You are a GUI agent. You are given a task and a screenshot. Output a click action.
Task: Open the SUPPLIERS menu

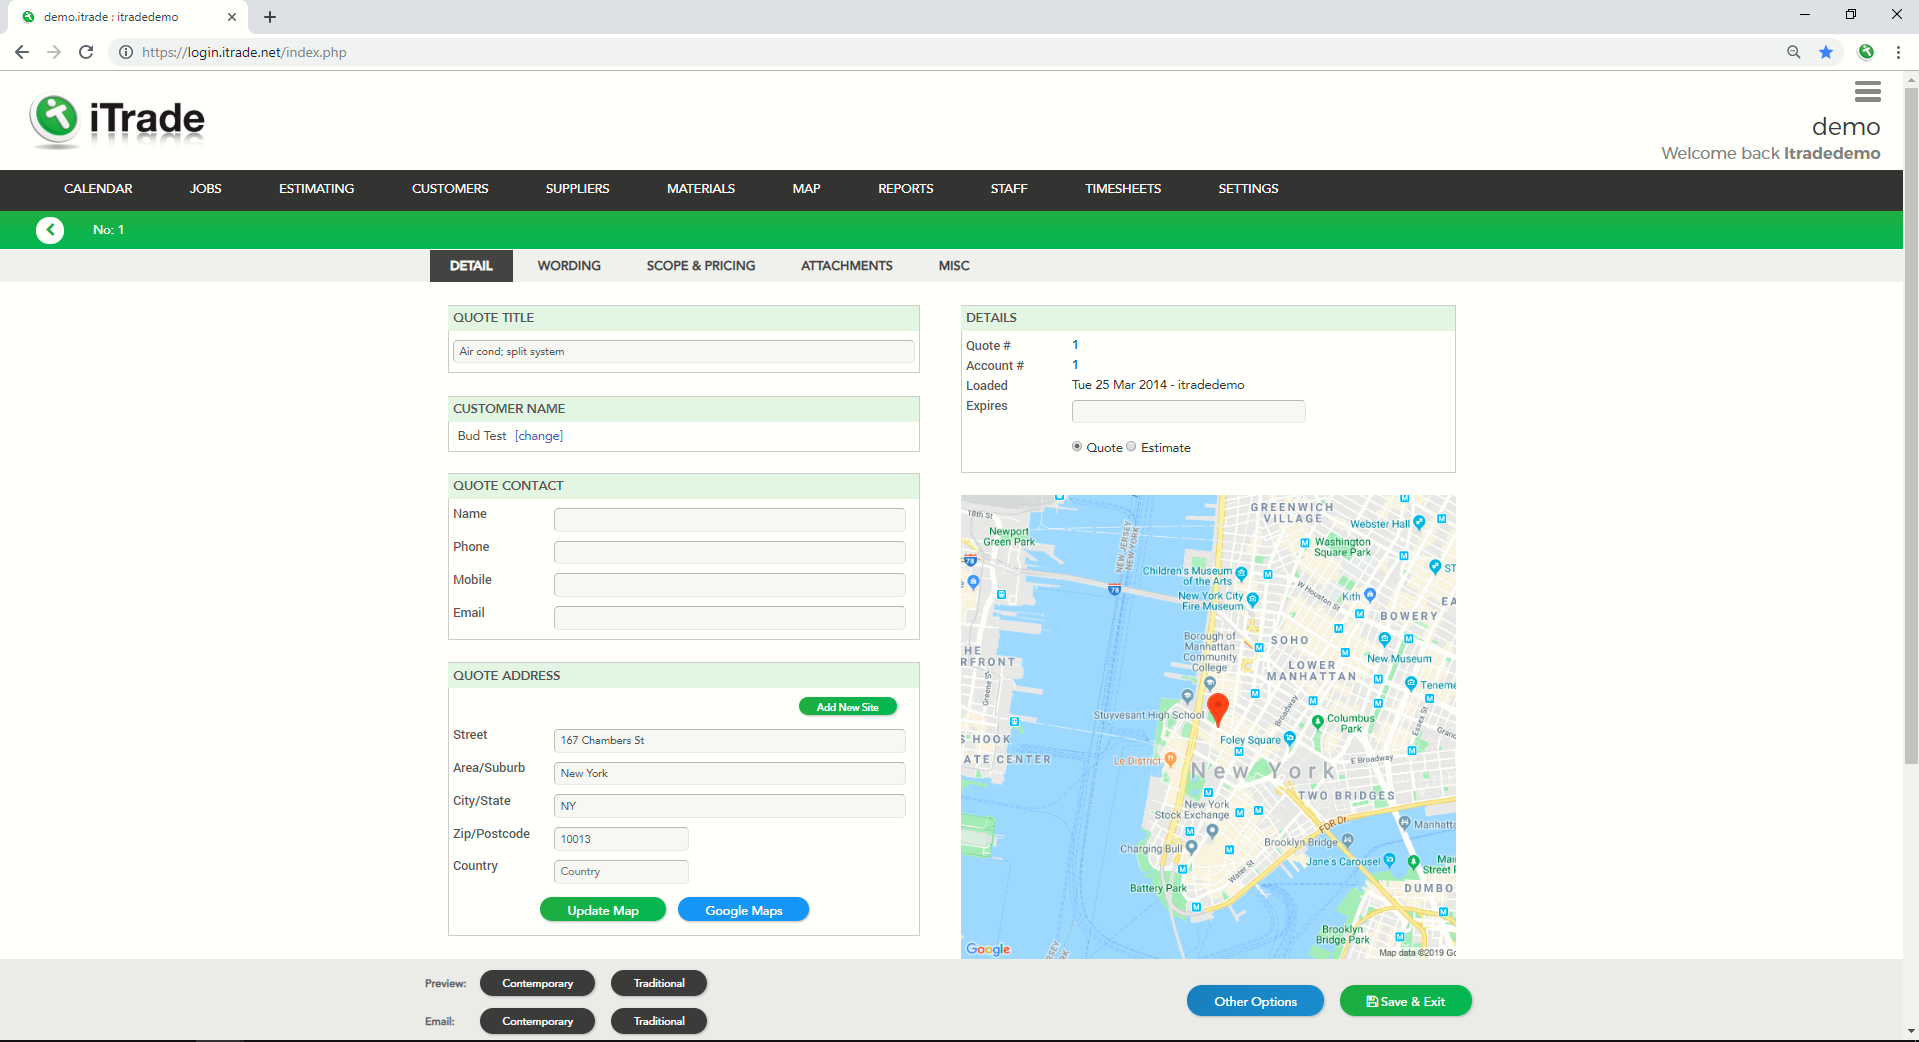577,189
